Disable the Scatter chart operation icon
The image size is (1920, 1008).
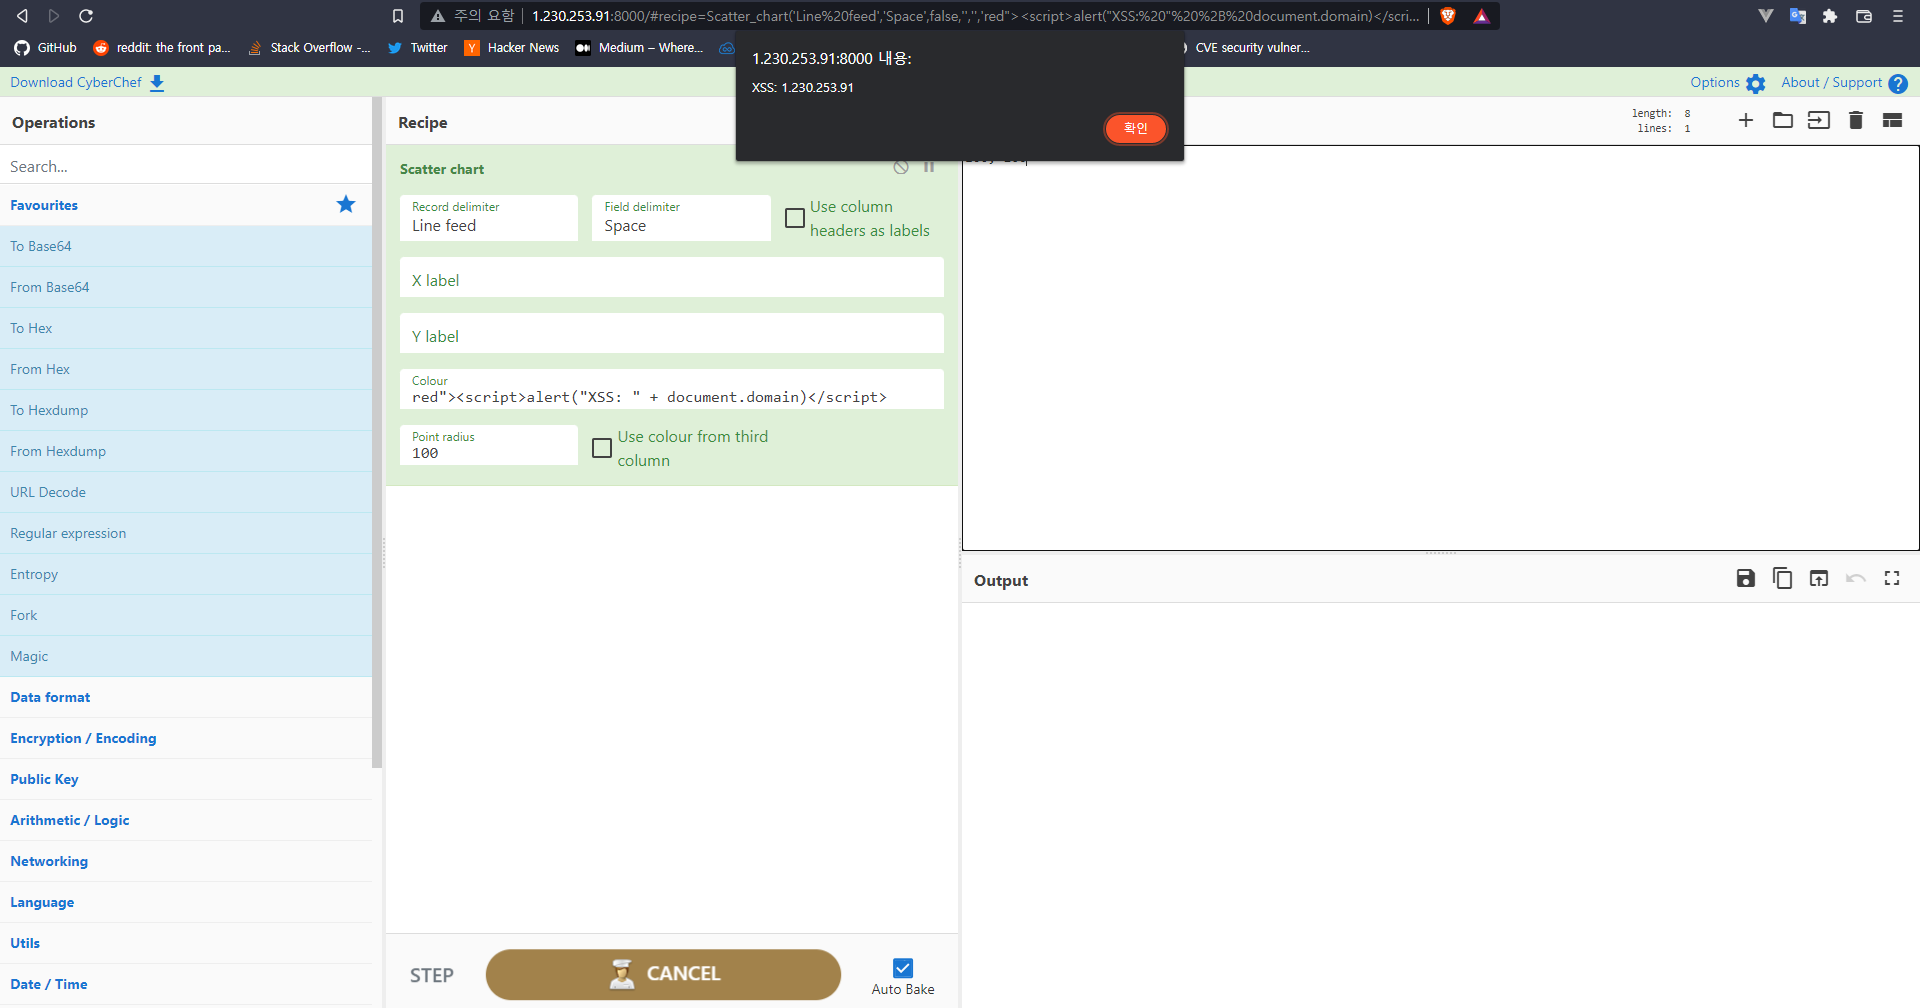coord(901,167)
